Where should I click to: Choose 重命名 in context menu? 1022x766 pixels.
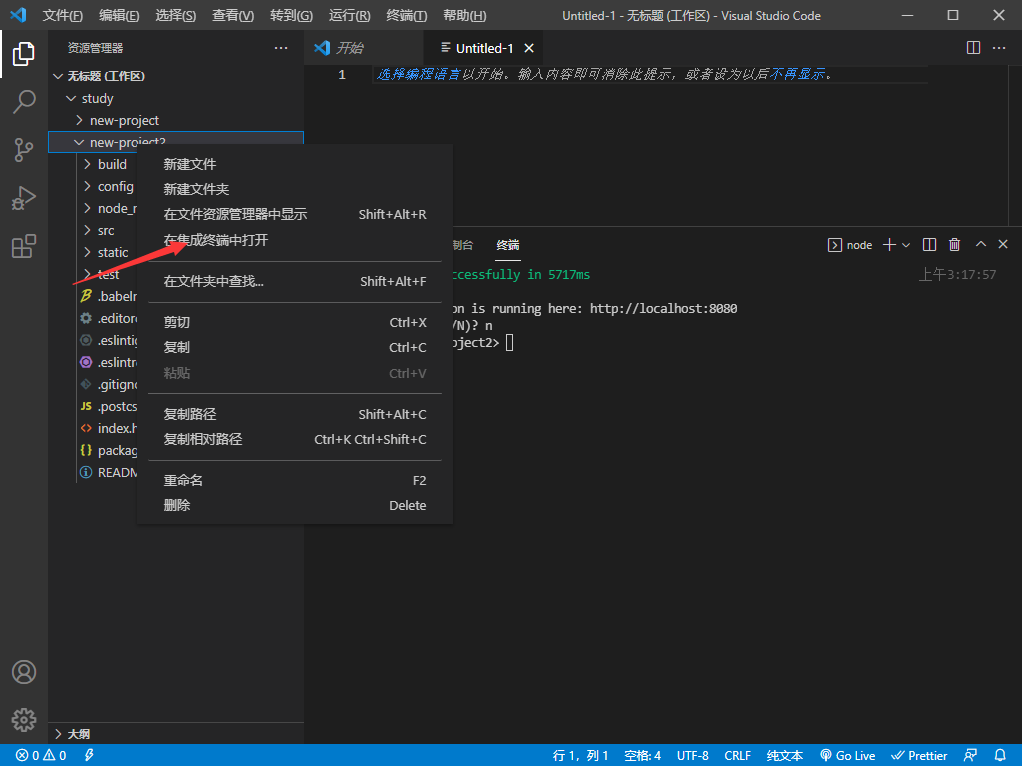pyautogui.click(x=295, y=480)
